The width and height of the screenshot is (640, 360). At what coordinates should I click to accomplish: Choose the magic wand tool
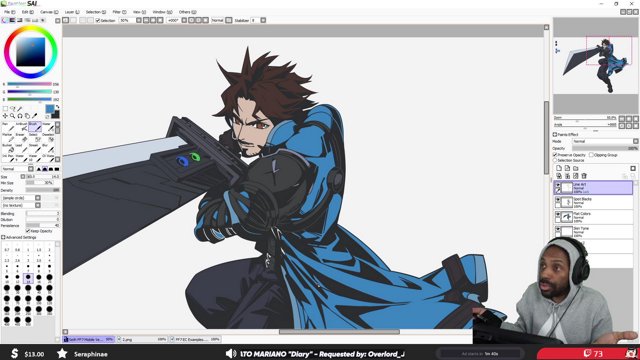pos(20,109)
